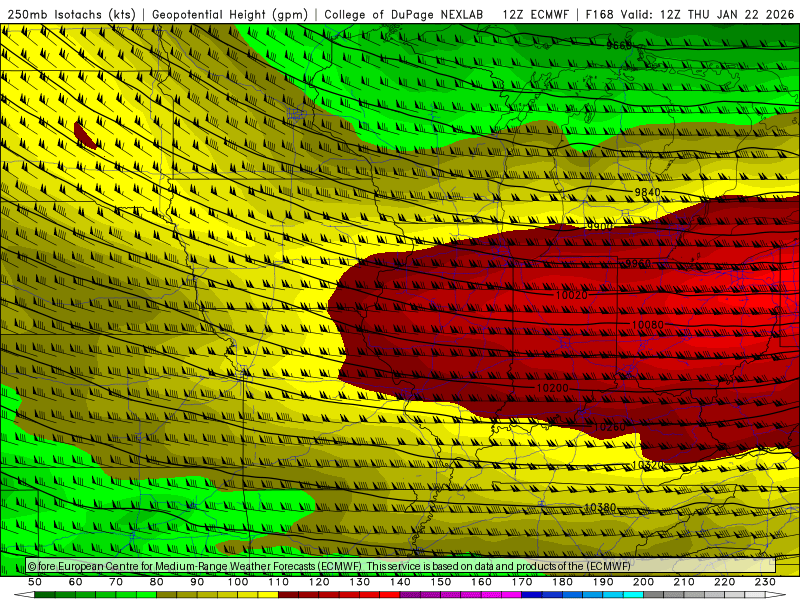
Task: Click the 230 value on the color scale
Action: [765, 582]
